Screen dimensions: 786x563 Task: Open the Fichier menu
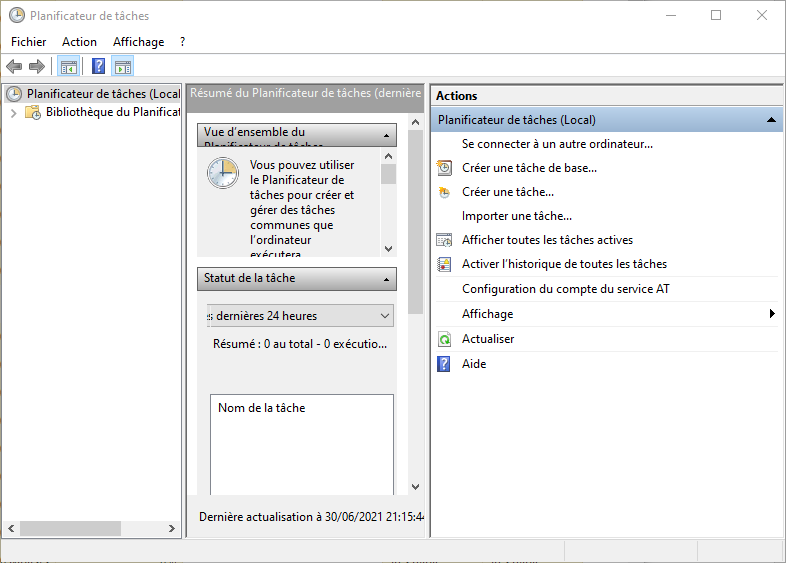tap(29, 42)
